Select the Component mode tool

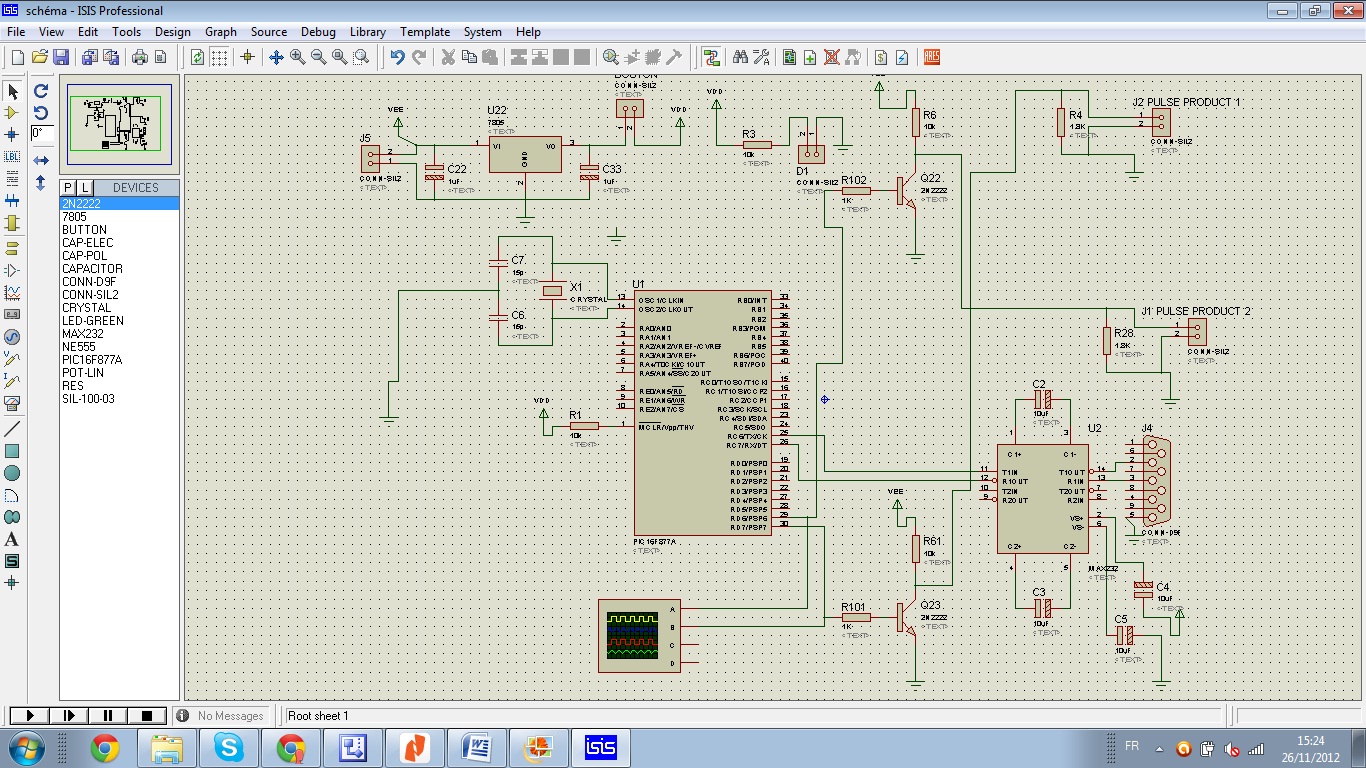pos(13,113)
